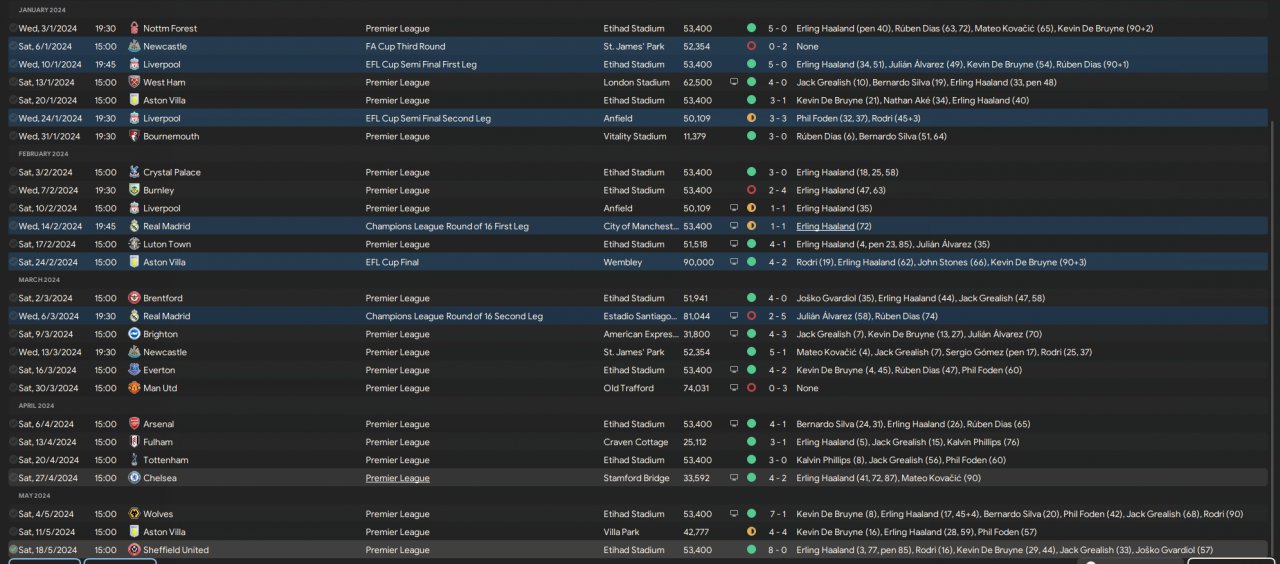Open FA Cup Third Round competition

click(405, 46)
